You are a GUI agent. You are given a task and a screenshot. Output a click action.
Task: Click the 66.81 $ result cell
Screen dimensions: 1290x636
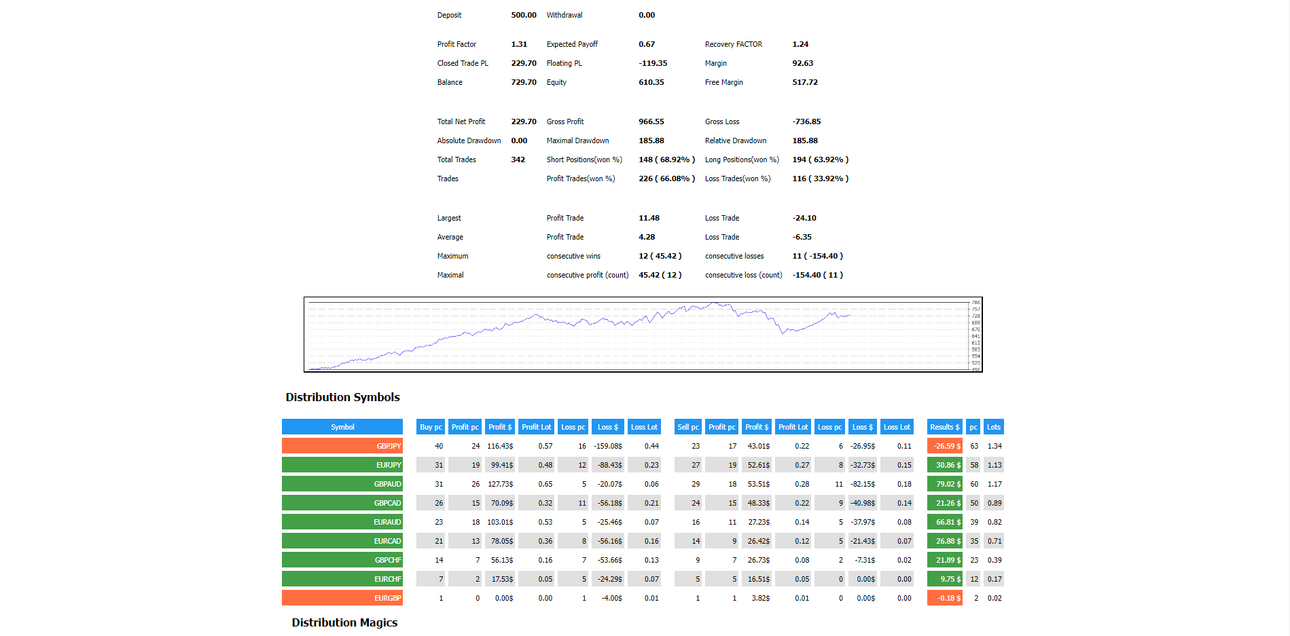[945, 522]
